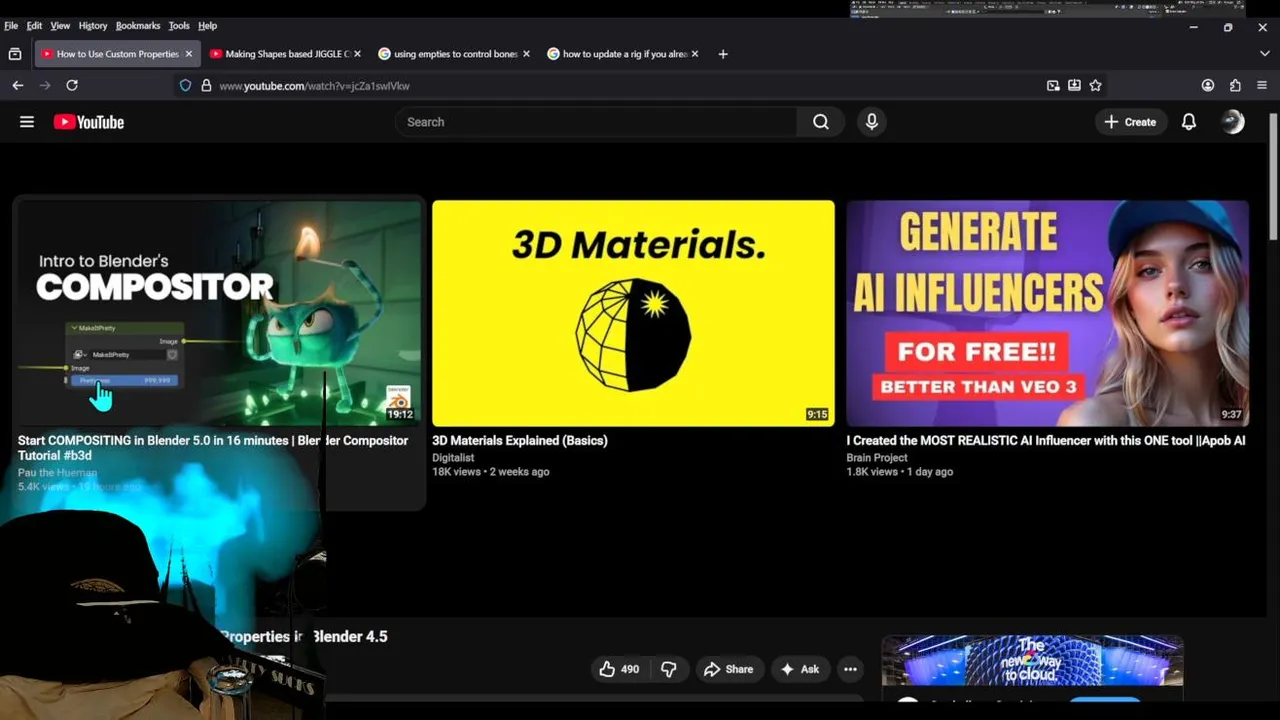This screenshot has height=720, width=1280.
Task: Go back with browser back arrow
Action: point(18,86)
